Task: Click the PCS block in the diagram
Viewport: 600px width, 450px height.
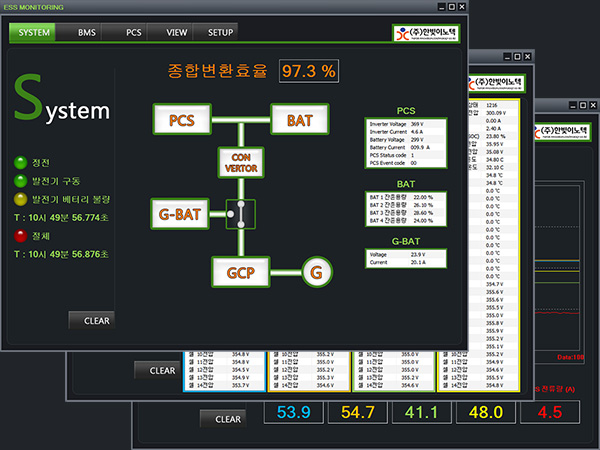Action: click(x=181, y=121)
